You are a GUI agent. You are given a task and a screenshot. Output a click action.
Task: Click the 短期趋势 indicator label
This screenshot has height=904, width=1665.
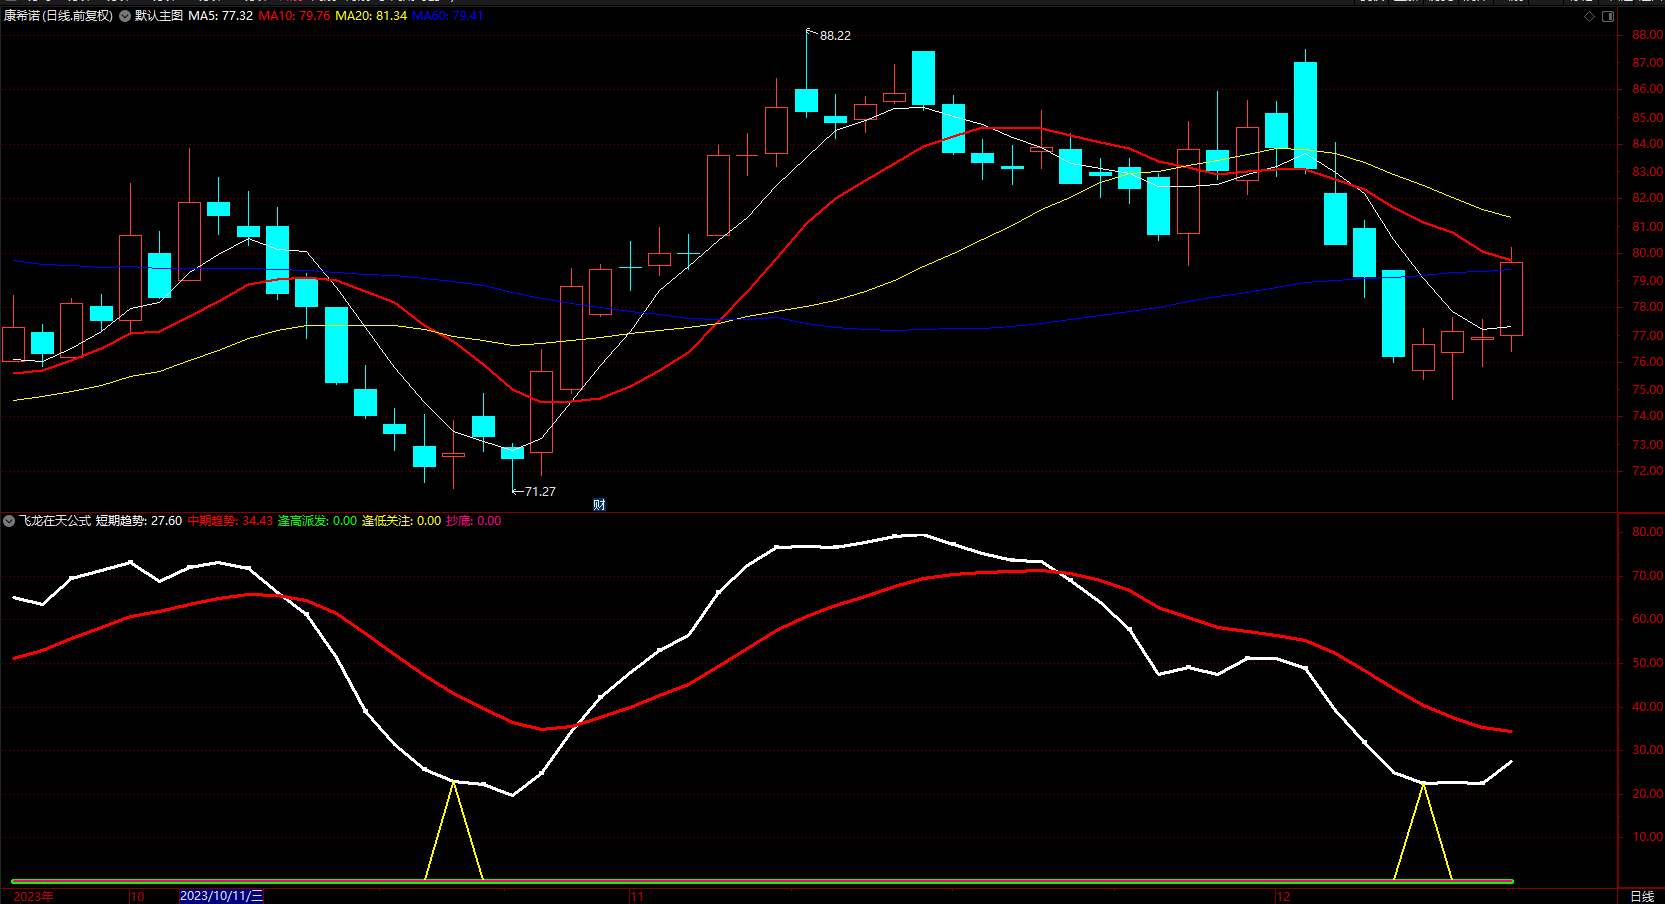pos(139,521)
